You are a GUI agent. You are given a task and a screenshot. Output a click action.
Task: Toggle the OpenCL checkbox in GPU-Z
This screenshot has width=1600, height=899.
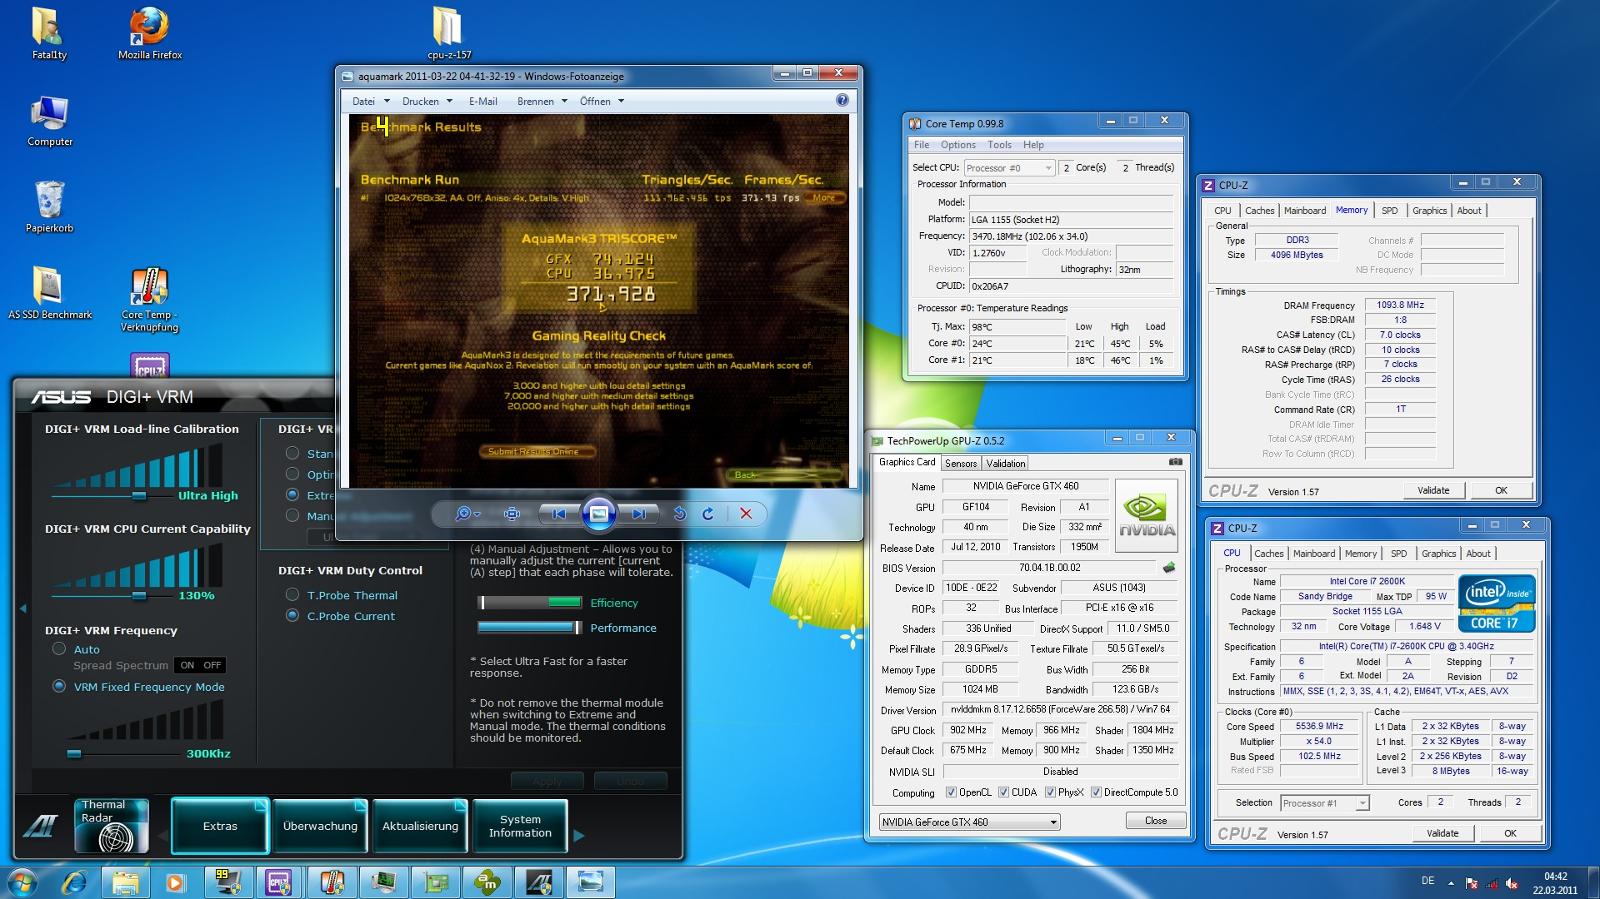click(951, 793)
